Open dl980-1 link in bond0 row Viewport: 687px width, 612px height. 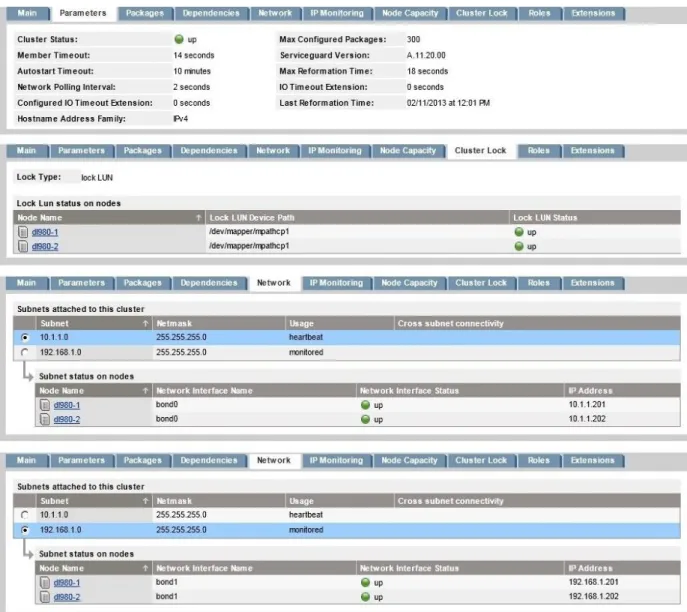pyautogui.click(x=67, y=405)
